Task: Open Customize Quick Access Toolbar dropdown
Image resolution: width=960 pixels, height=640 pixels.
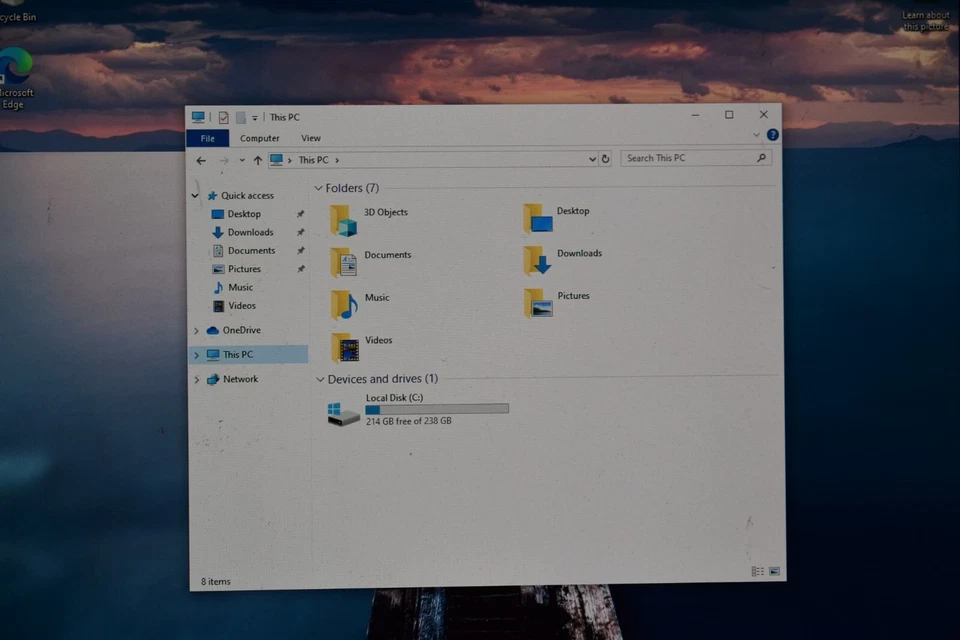Action: point(255,118)
